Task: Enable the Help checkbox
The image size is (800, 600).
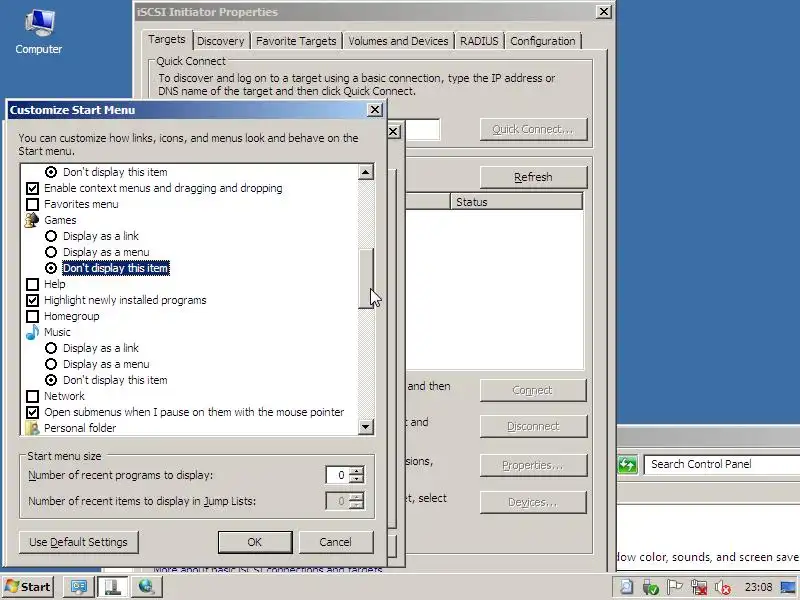Action: (x=32, y=284)
